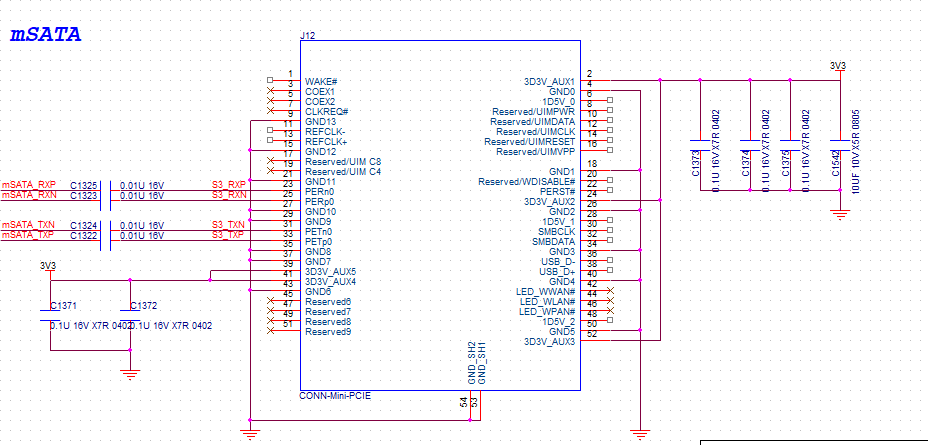Select the CONN-Mini-PCIE part label
Screen dimensions: 928x445
coord(336,396)
